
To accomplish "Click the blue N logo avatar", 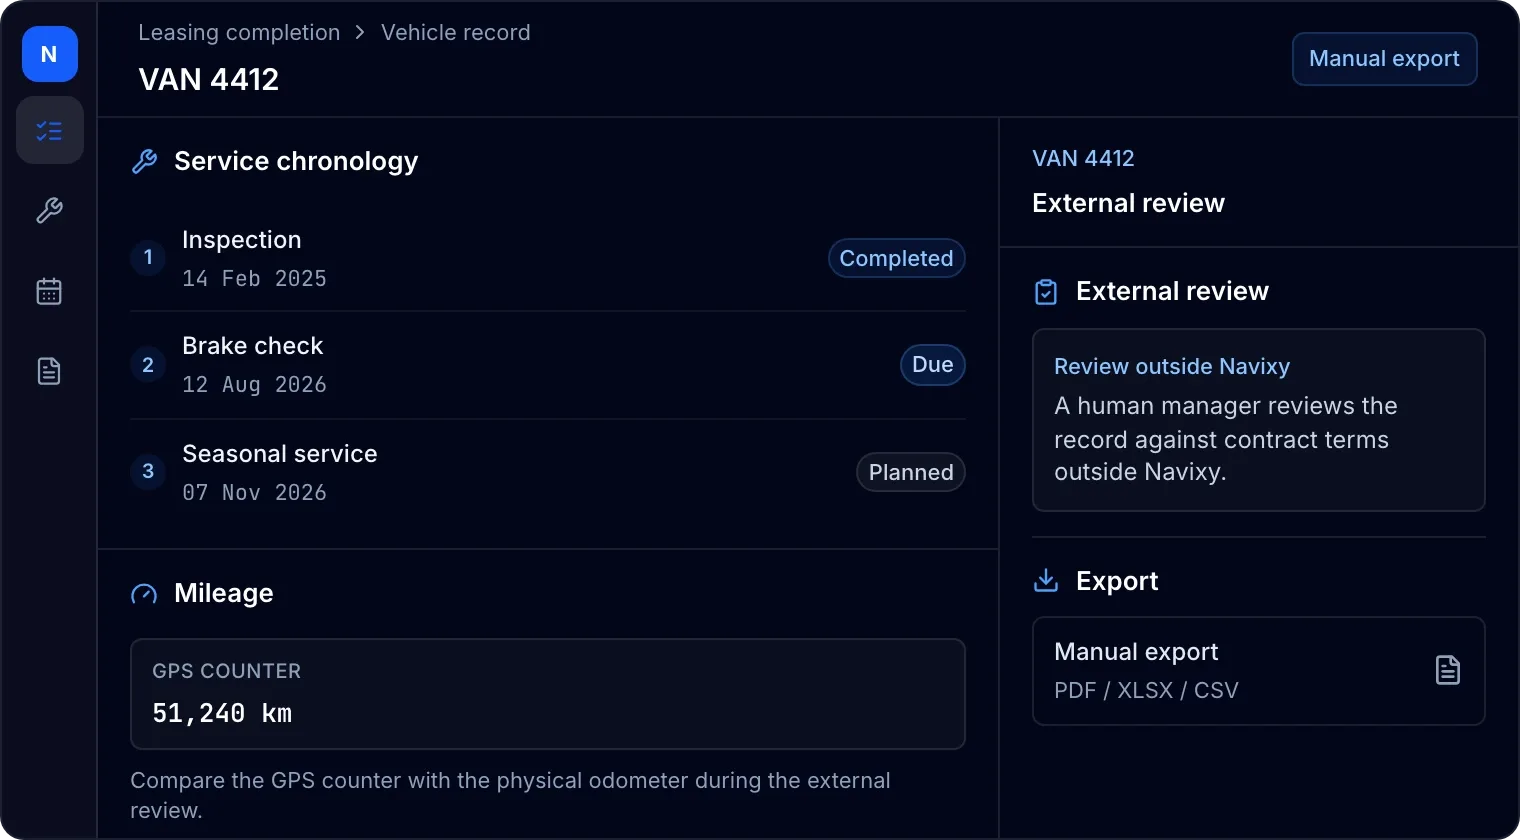I will coord(50,54).
